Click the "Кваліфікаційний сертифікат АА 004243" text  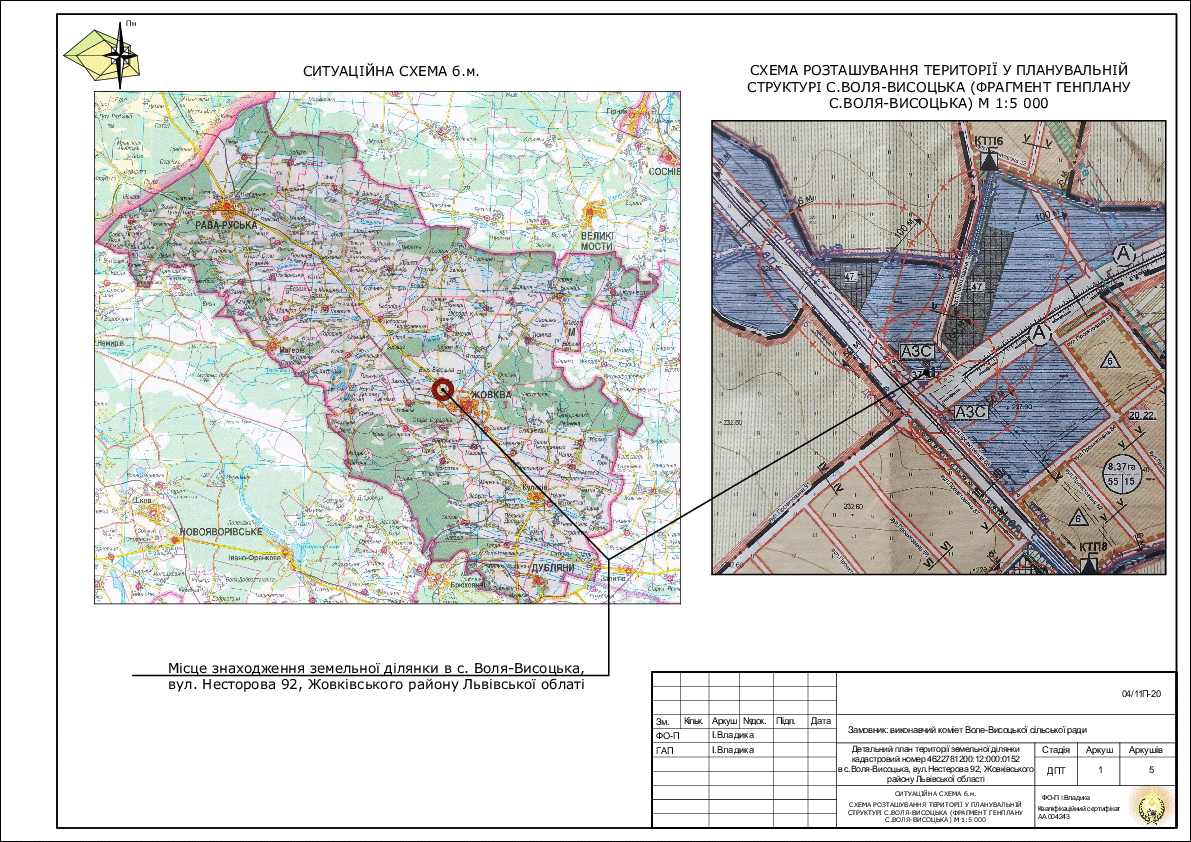(x=1079, y=813)
